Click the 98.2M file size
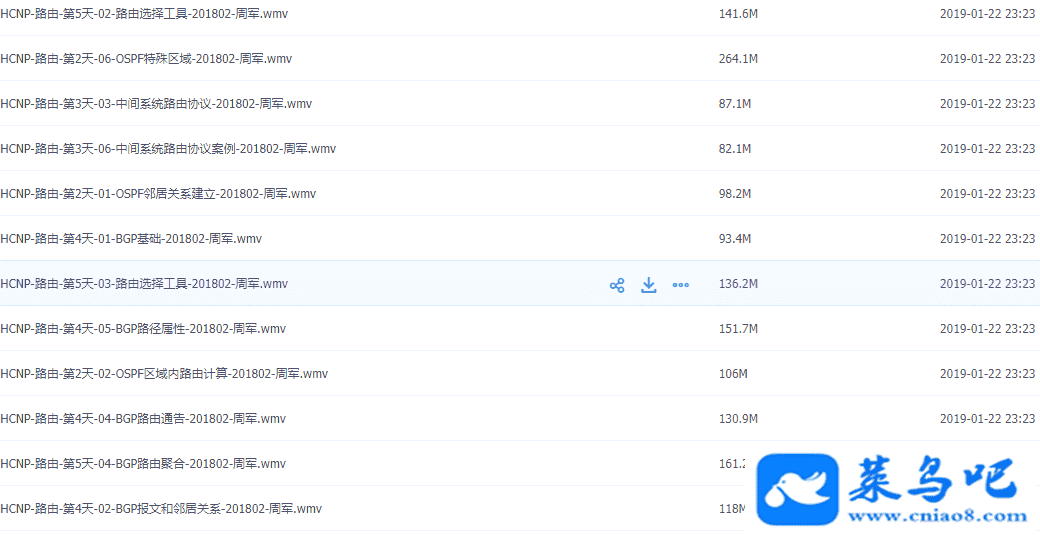 point(735,194)
